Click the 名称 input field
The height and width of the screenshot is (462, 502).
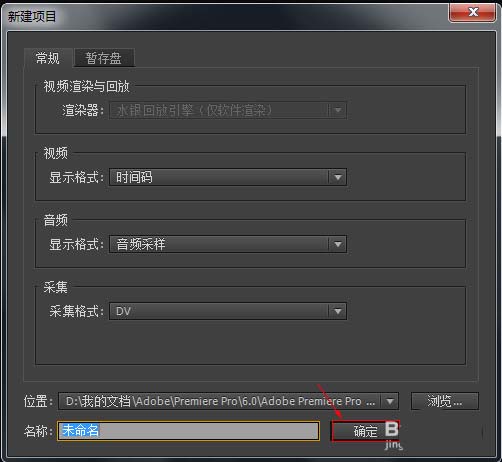188,431
